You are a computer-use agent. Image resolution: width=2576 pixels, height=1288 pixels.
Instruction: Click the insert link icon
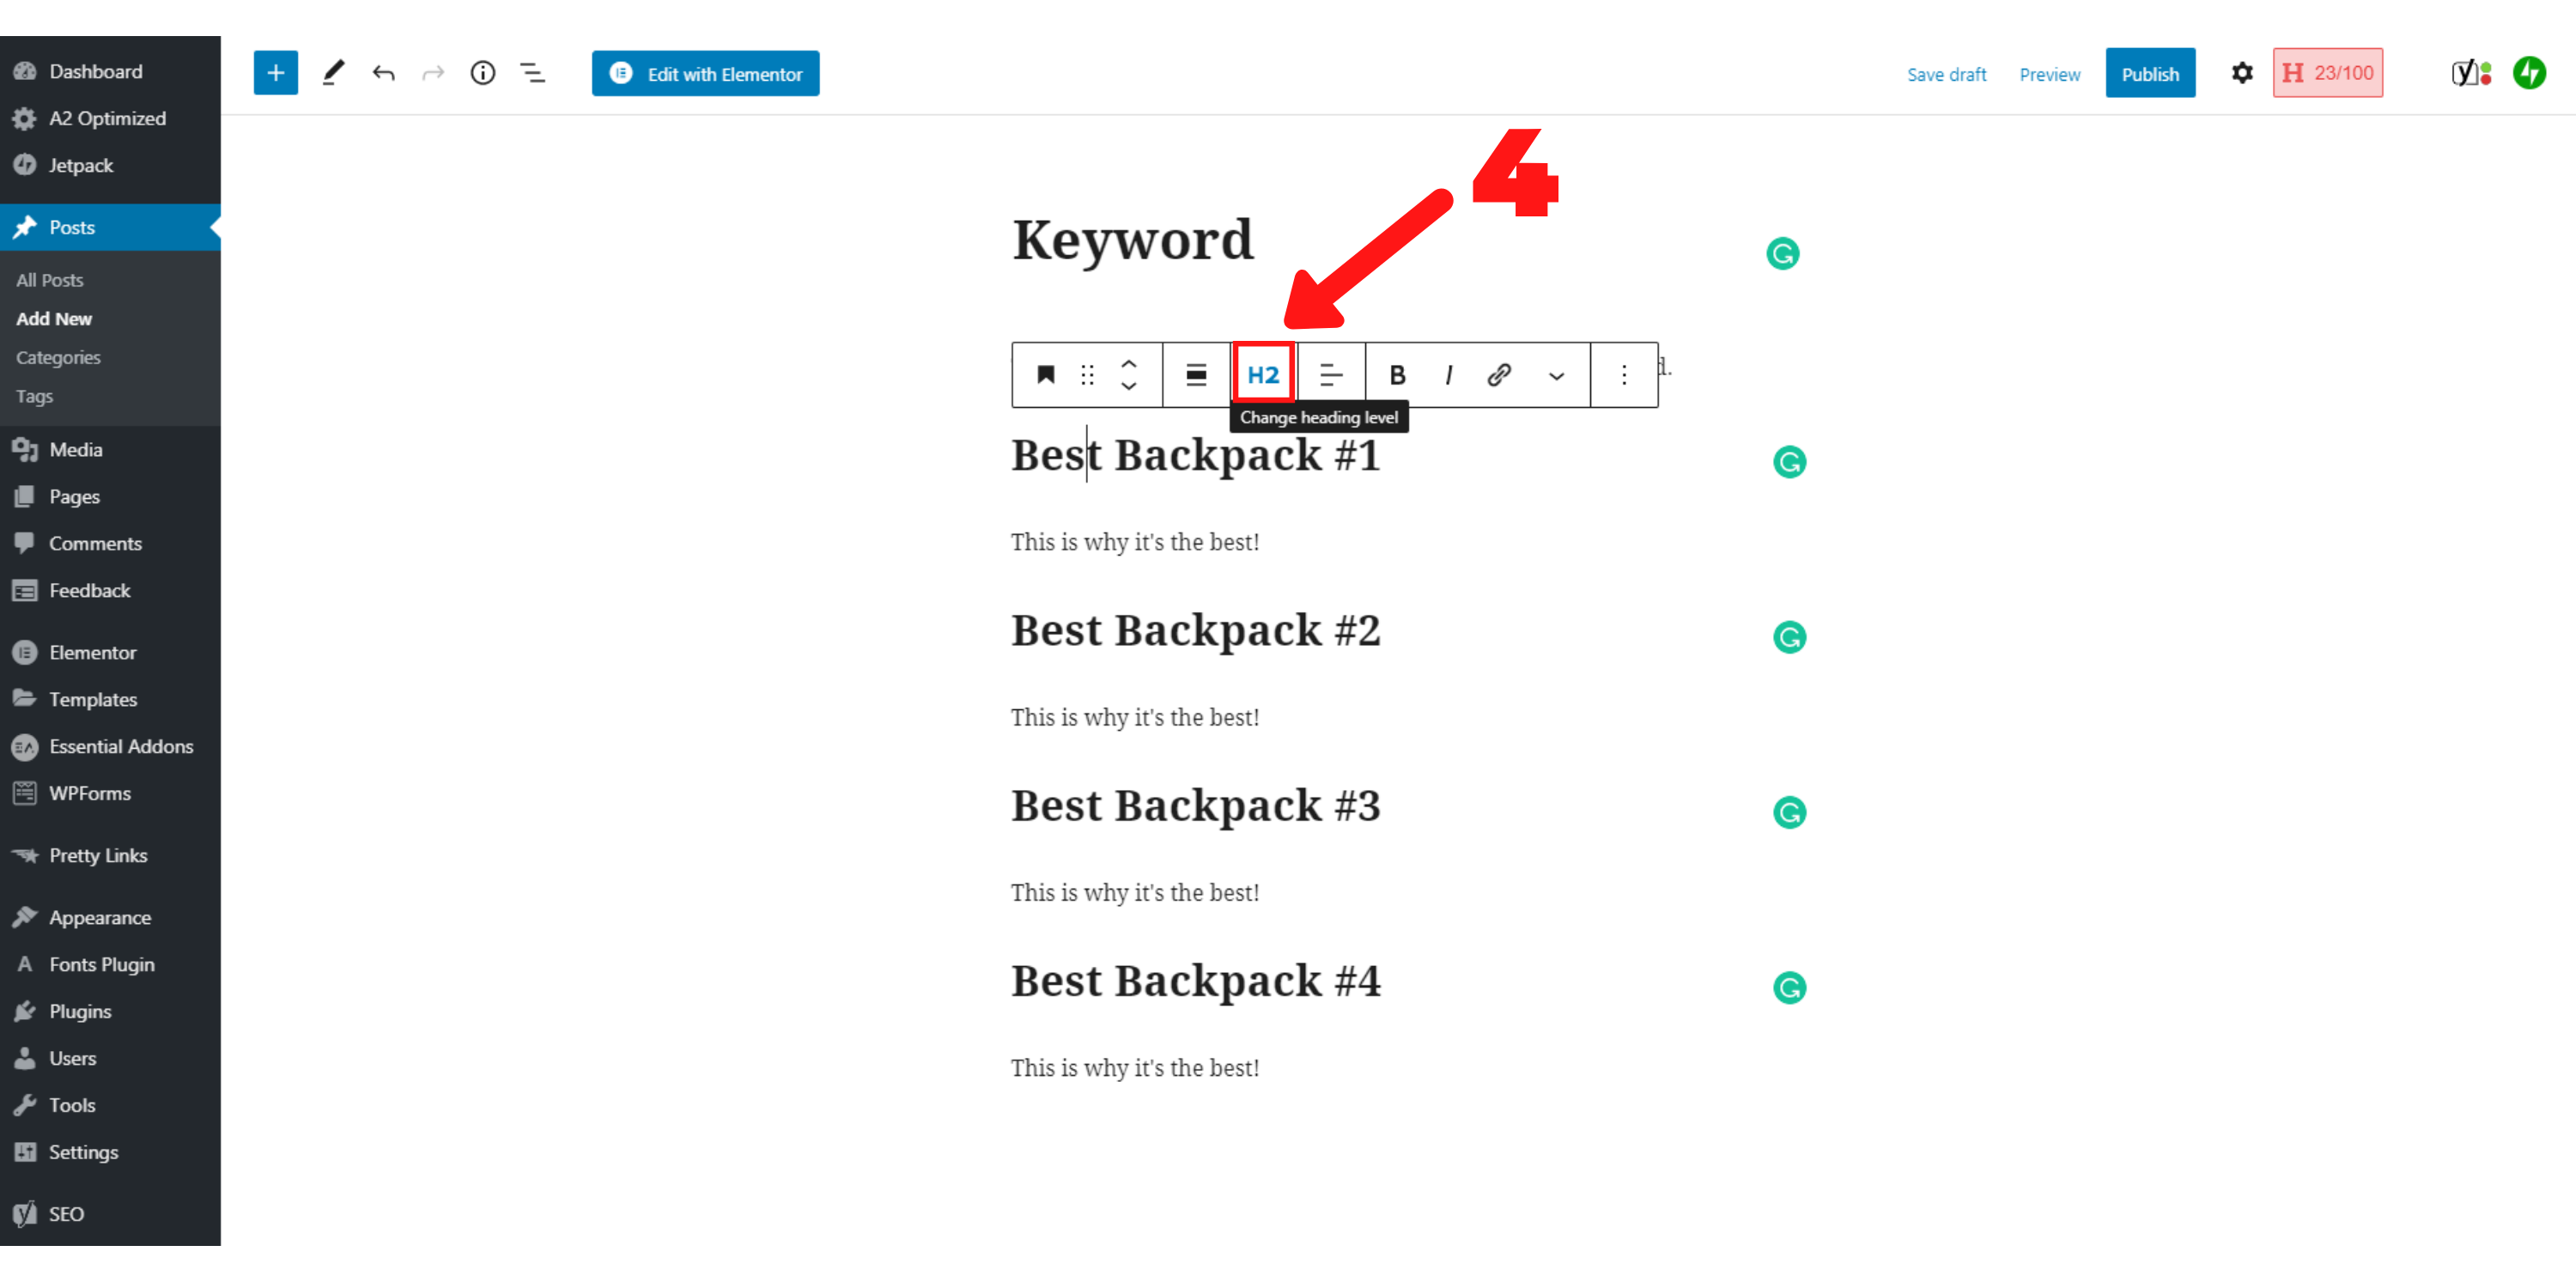click(x=1497, y=374)
